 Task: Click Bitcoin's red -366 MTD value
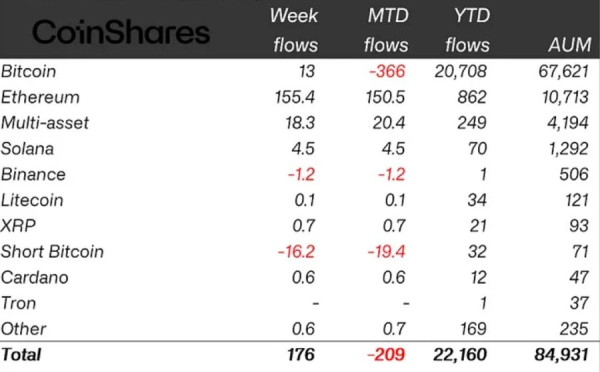[387, 72]
